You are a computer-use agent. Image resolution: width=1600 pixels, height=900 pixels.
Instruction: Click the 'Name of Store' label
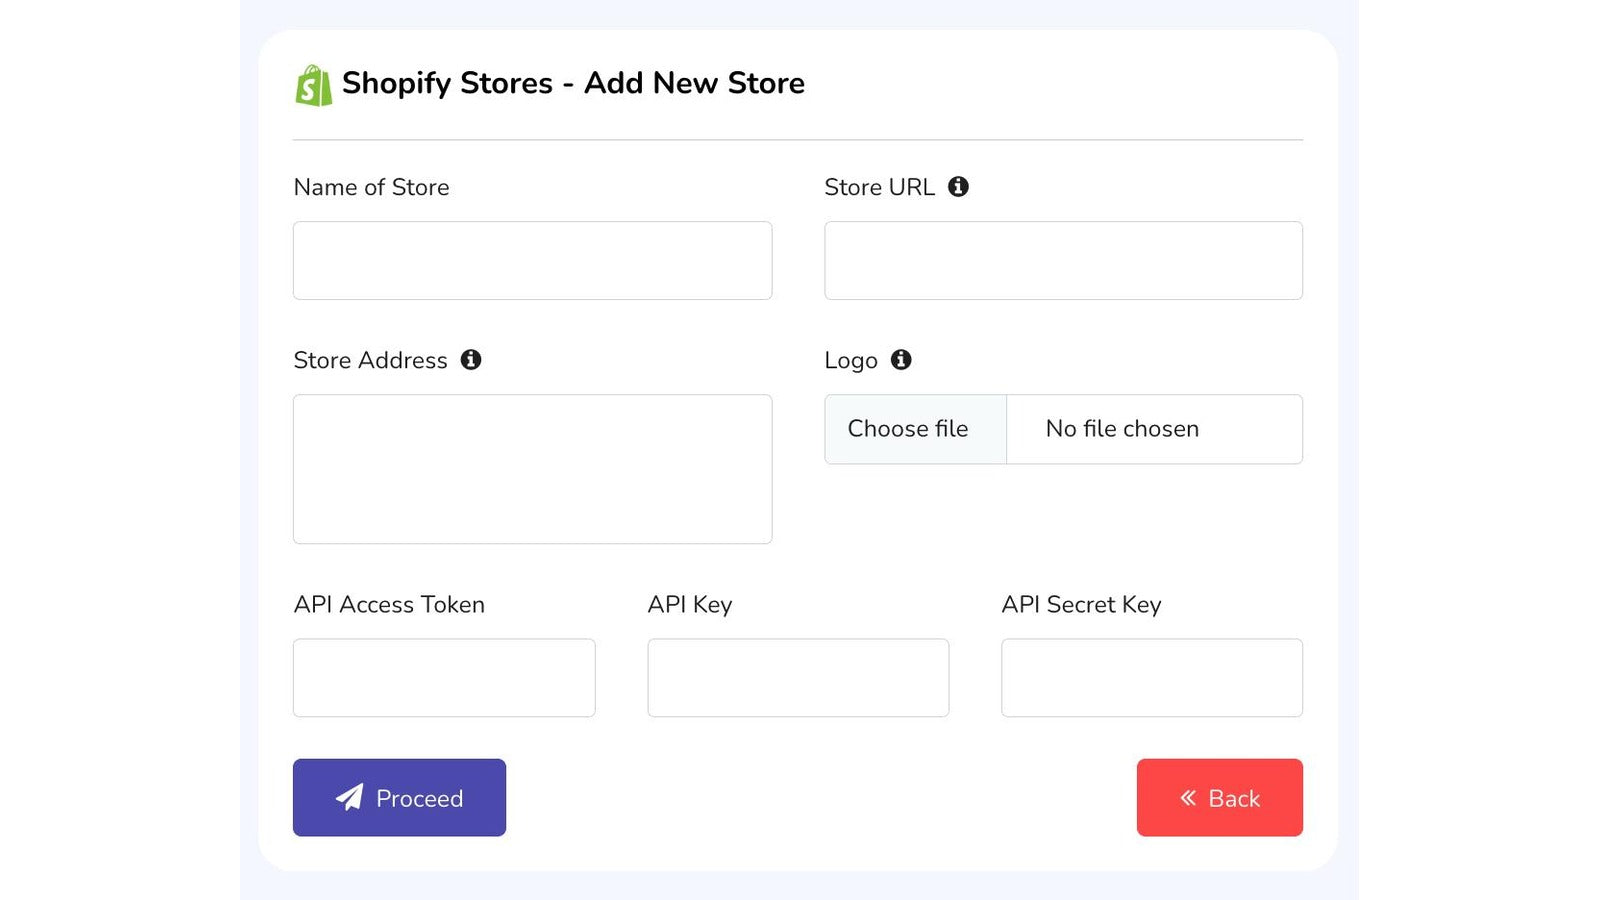pos(371,187)
